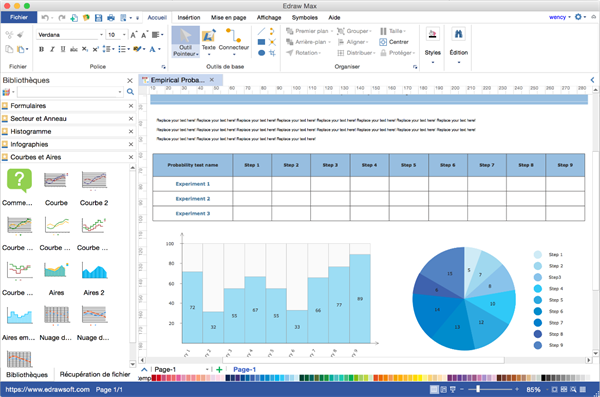Click the library search input field
Viewport: 600px width, 397px height.
[x=68, y=92]
